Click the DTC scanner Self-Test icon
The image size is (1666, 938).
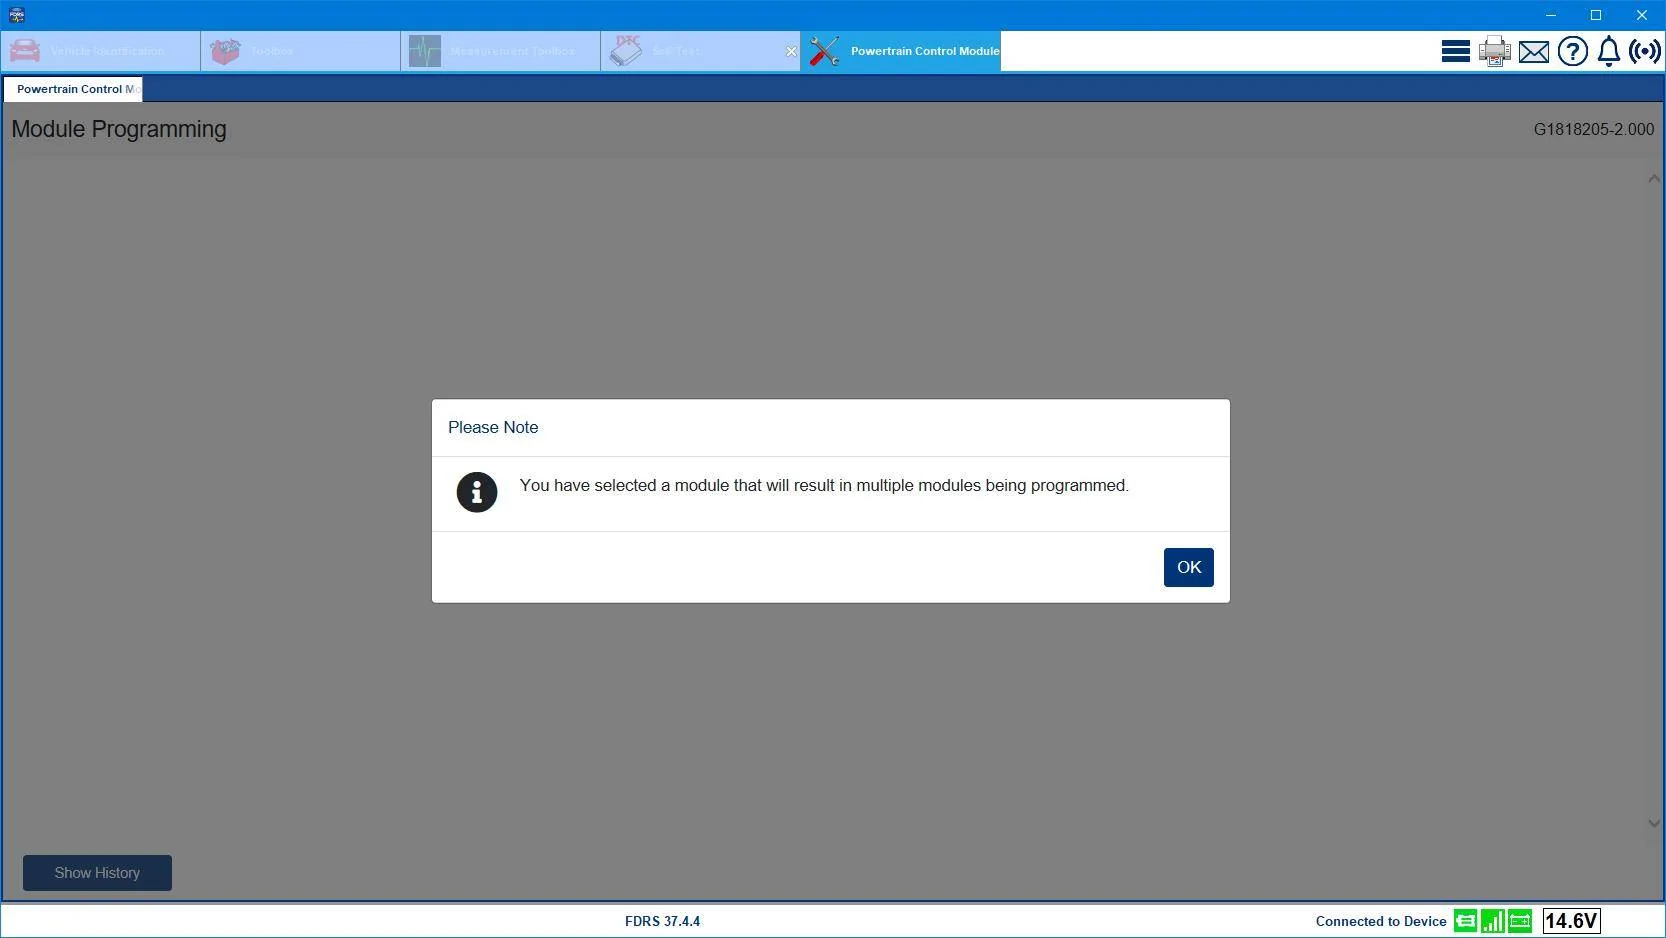pyautogui.click(x=626, y=51)
